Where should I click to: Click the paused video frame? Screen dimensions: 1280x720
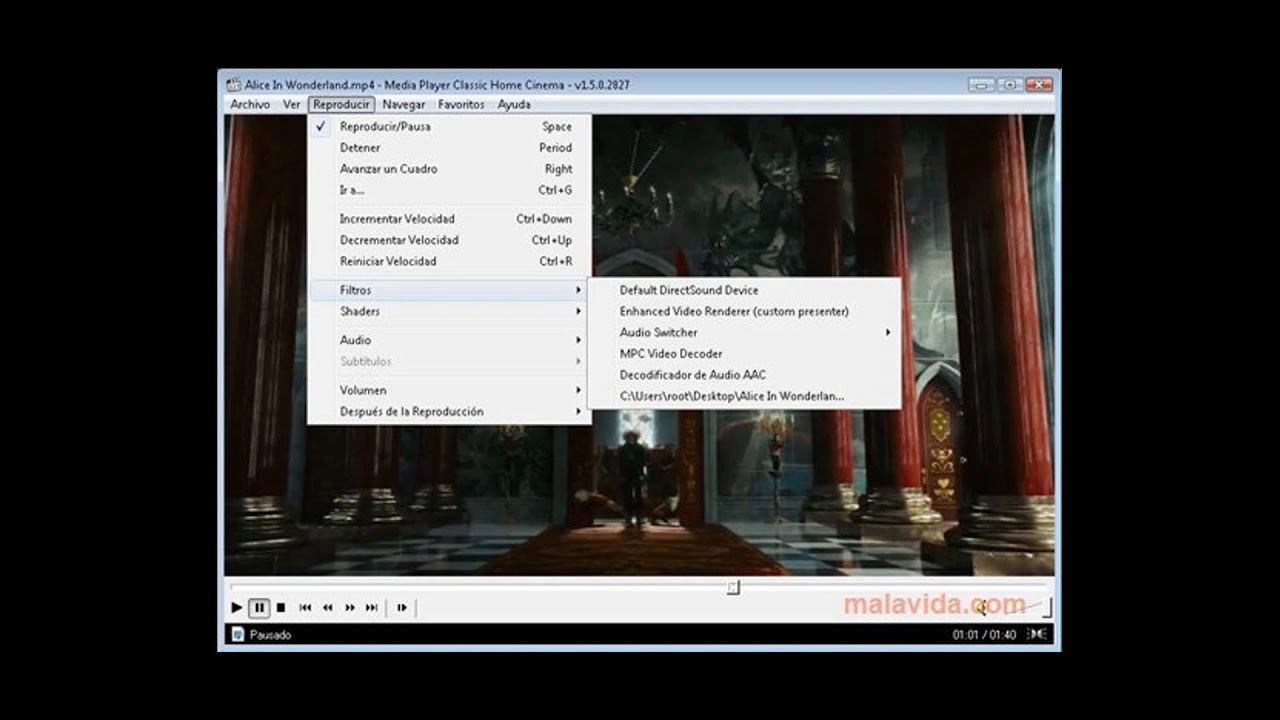click(639, 345)
